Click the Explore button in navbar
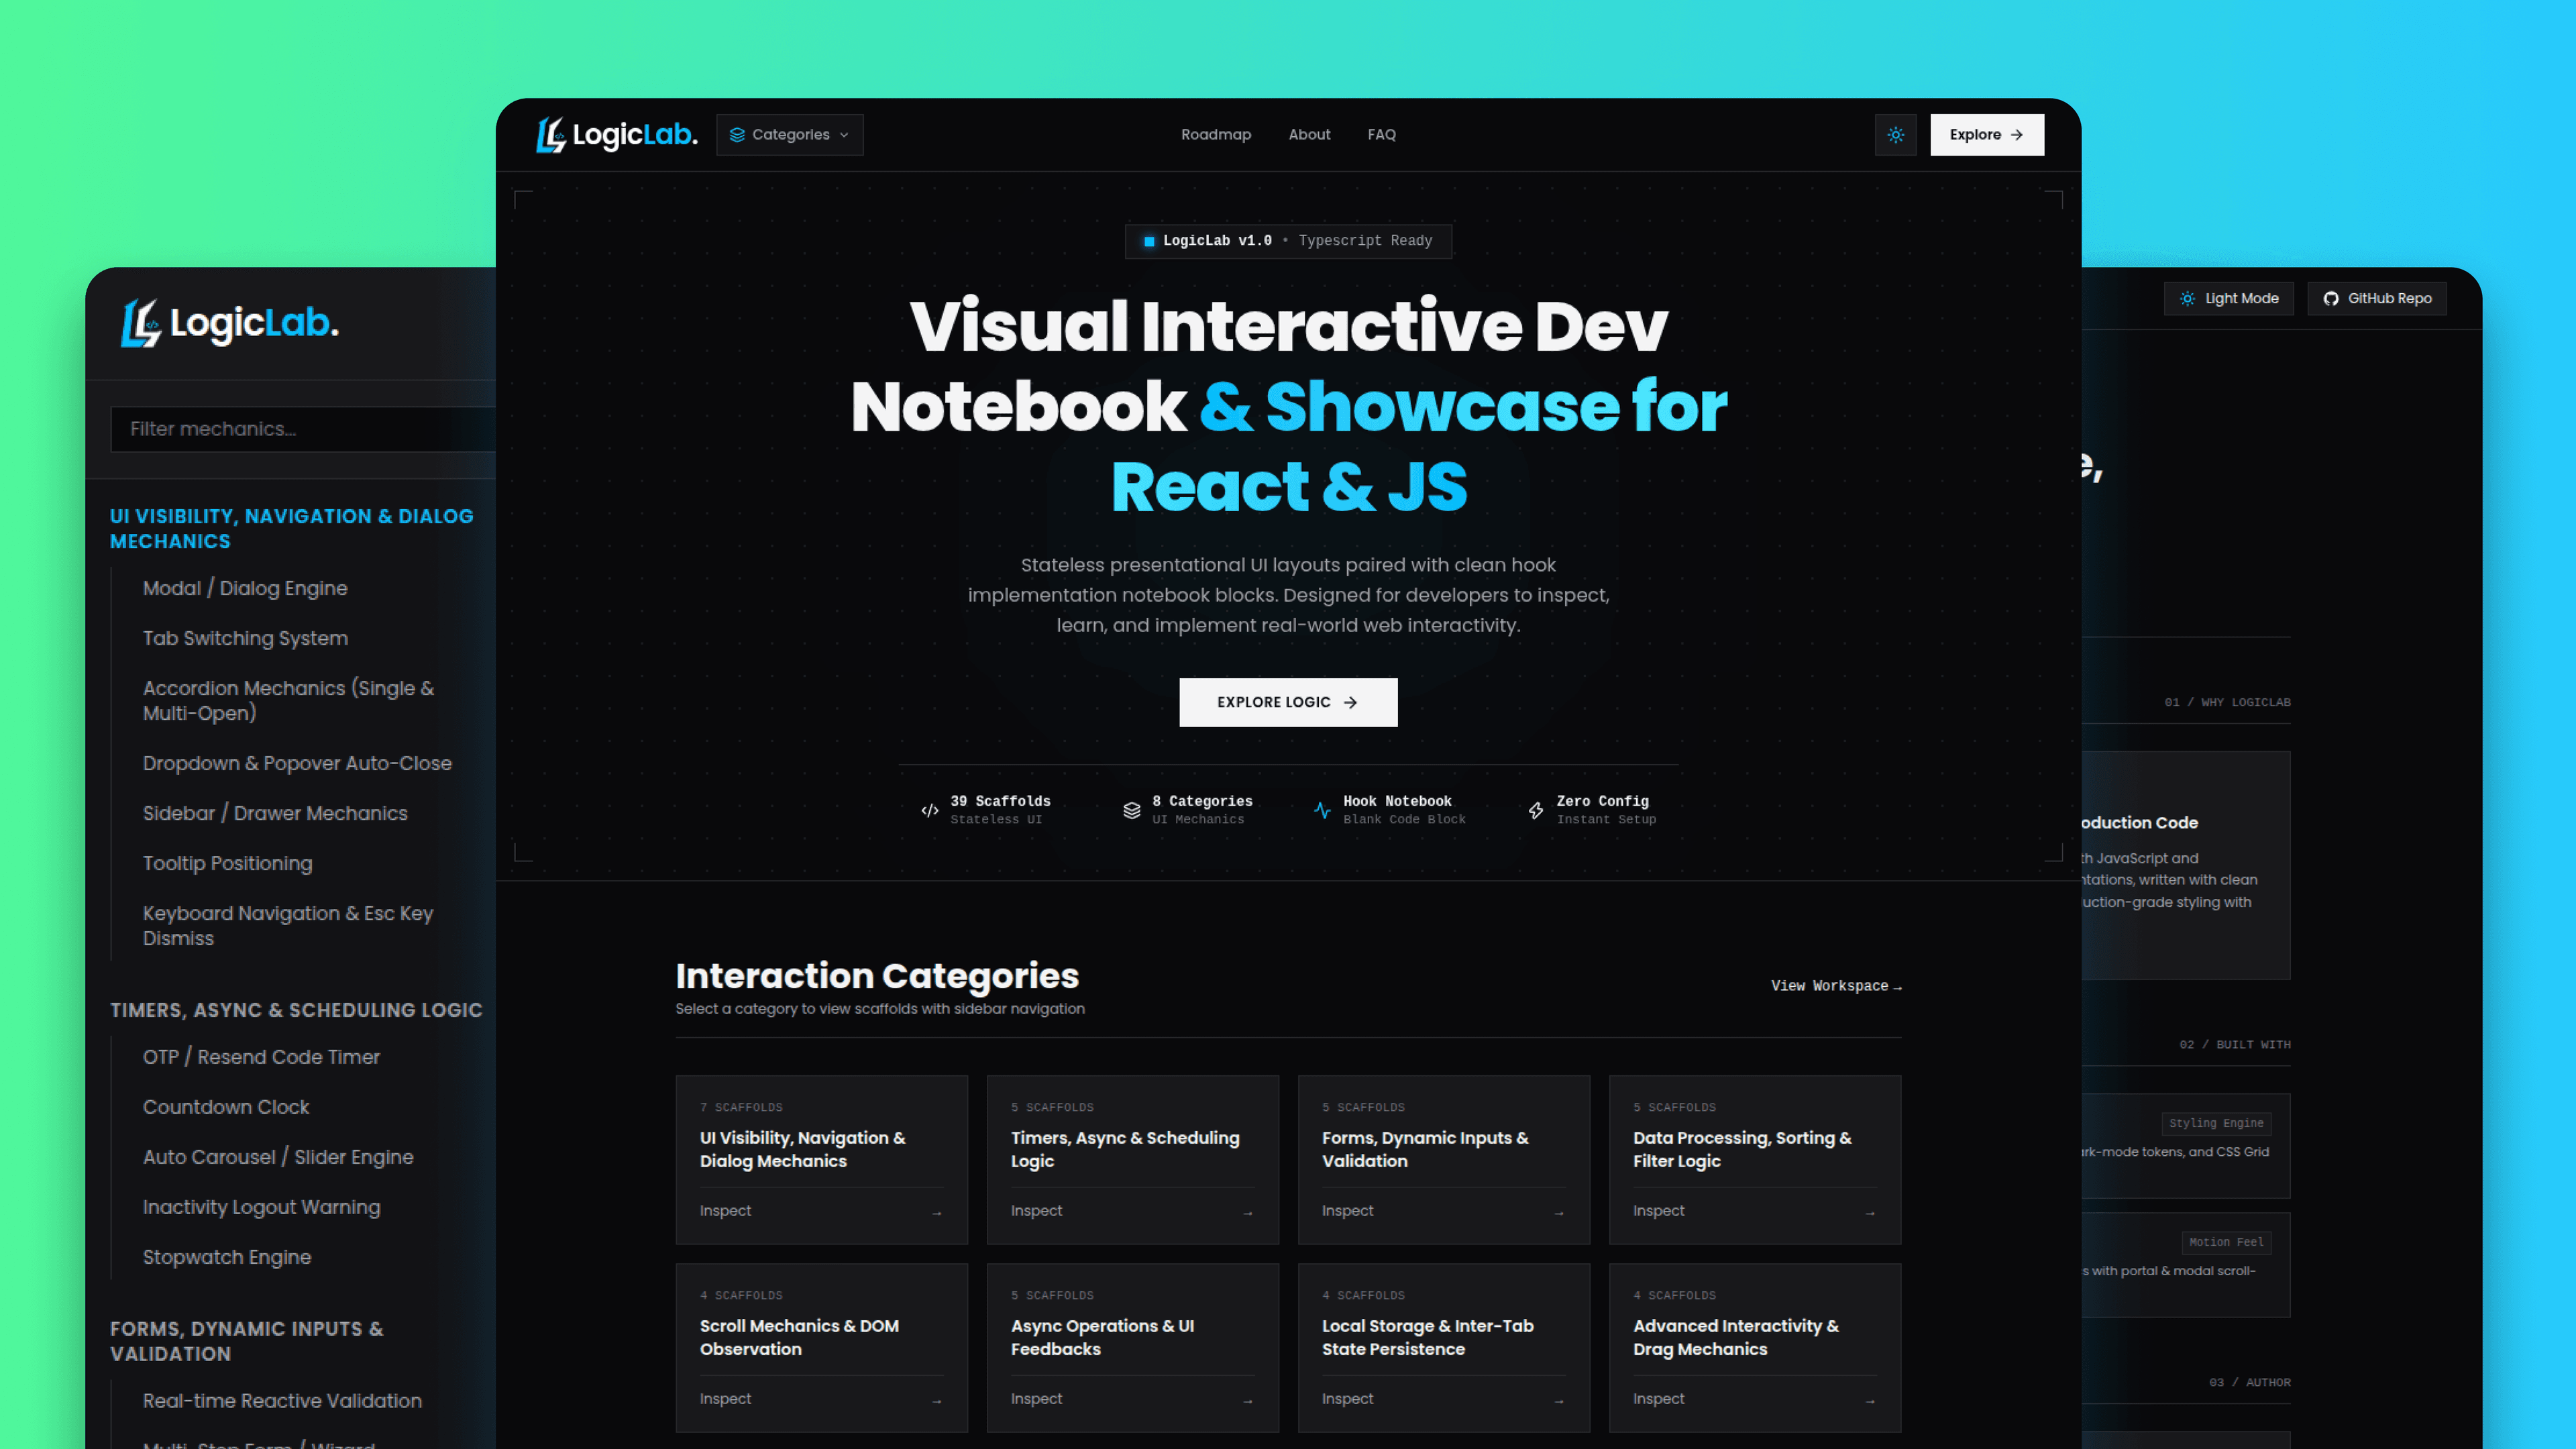Image resolution: width=2576 pixels, height=1449 pixels. pyautogui.click(x=1987, y=135)
